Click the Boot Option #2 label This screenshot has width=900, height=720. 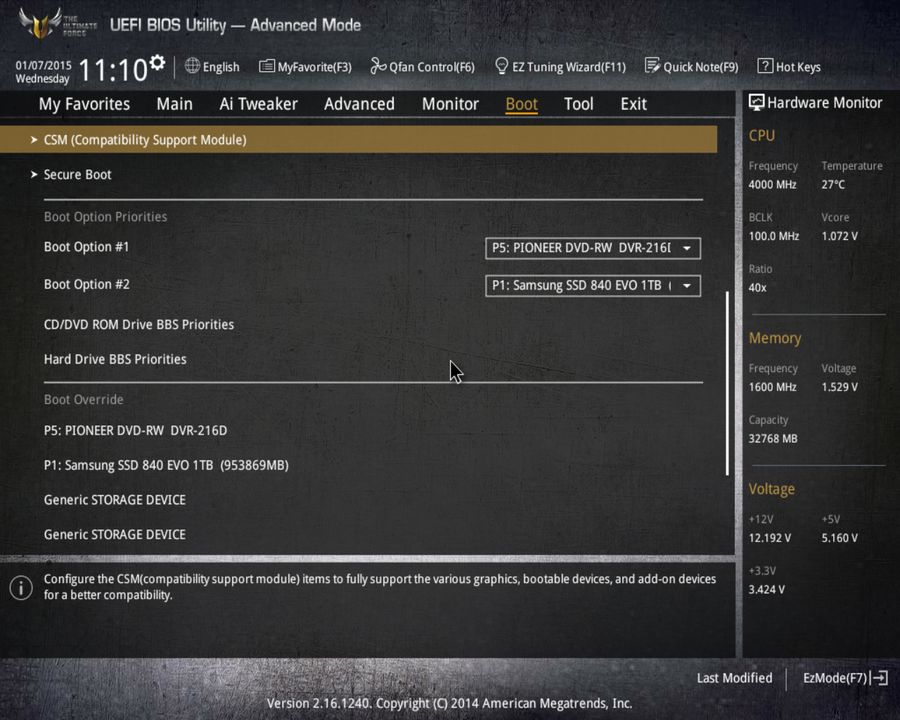87,284
